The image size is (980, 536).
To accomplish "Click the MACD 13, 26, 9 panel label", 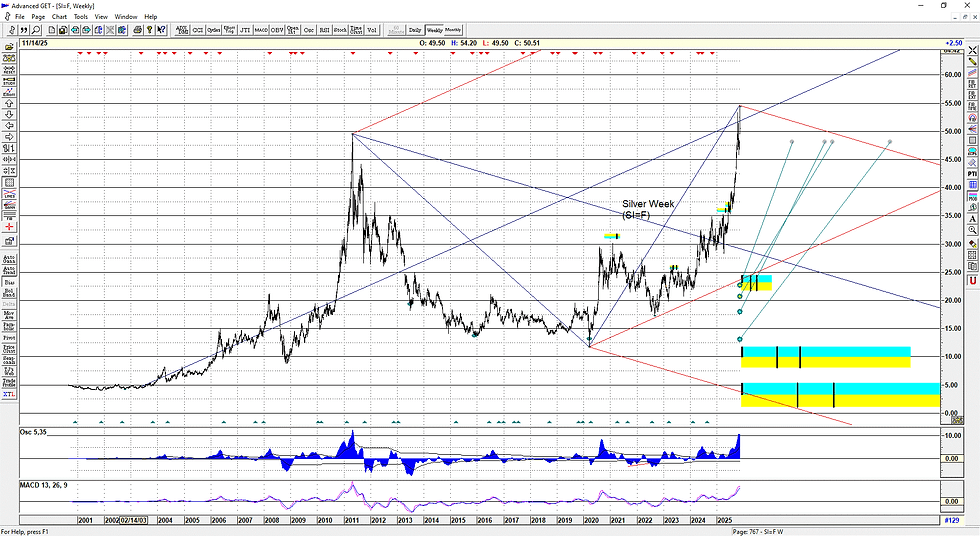I will click(44, 485).
